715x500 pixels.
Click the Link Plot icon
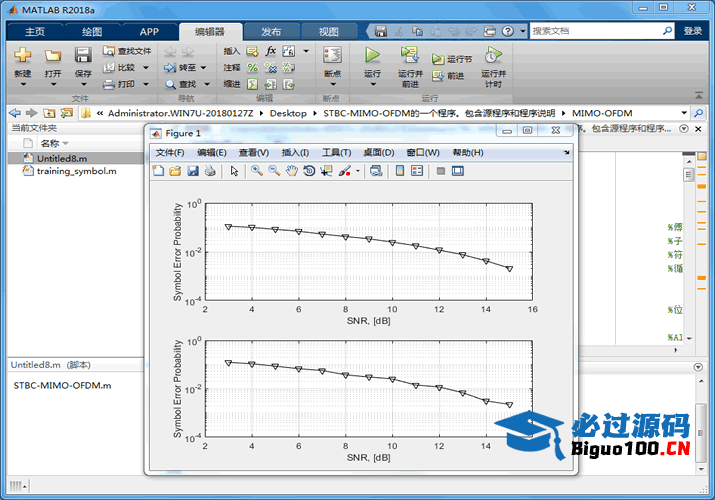pyautogui.click(x=376, y=171)
